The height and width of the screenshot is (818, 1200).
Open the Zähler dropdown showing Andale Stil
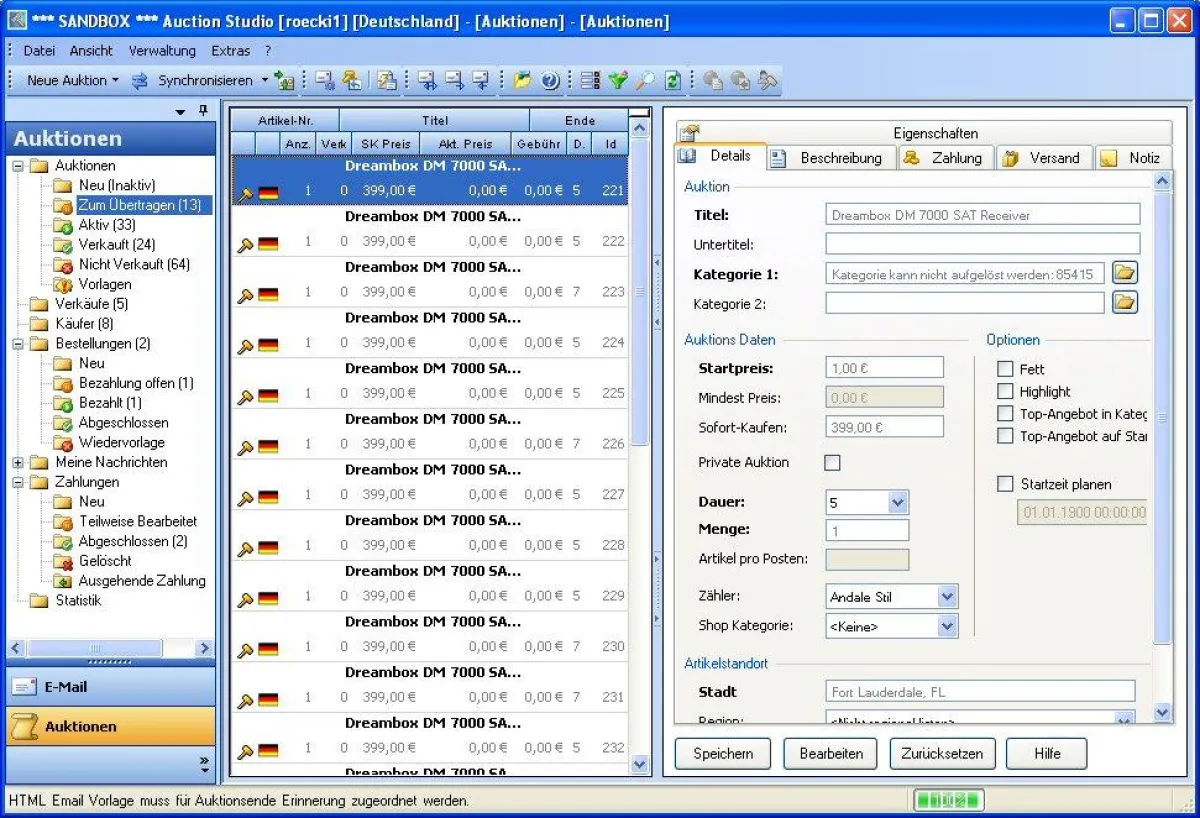pyautogui.click(x=947, y=597)
